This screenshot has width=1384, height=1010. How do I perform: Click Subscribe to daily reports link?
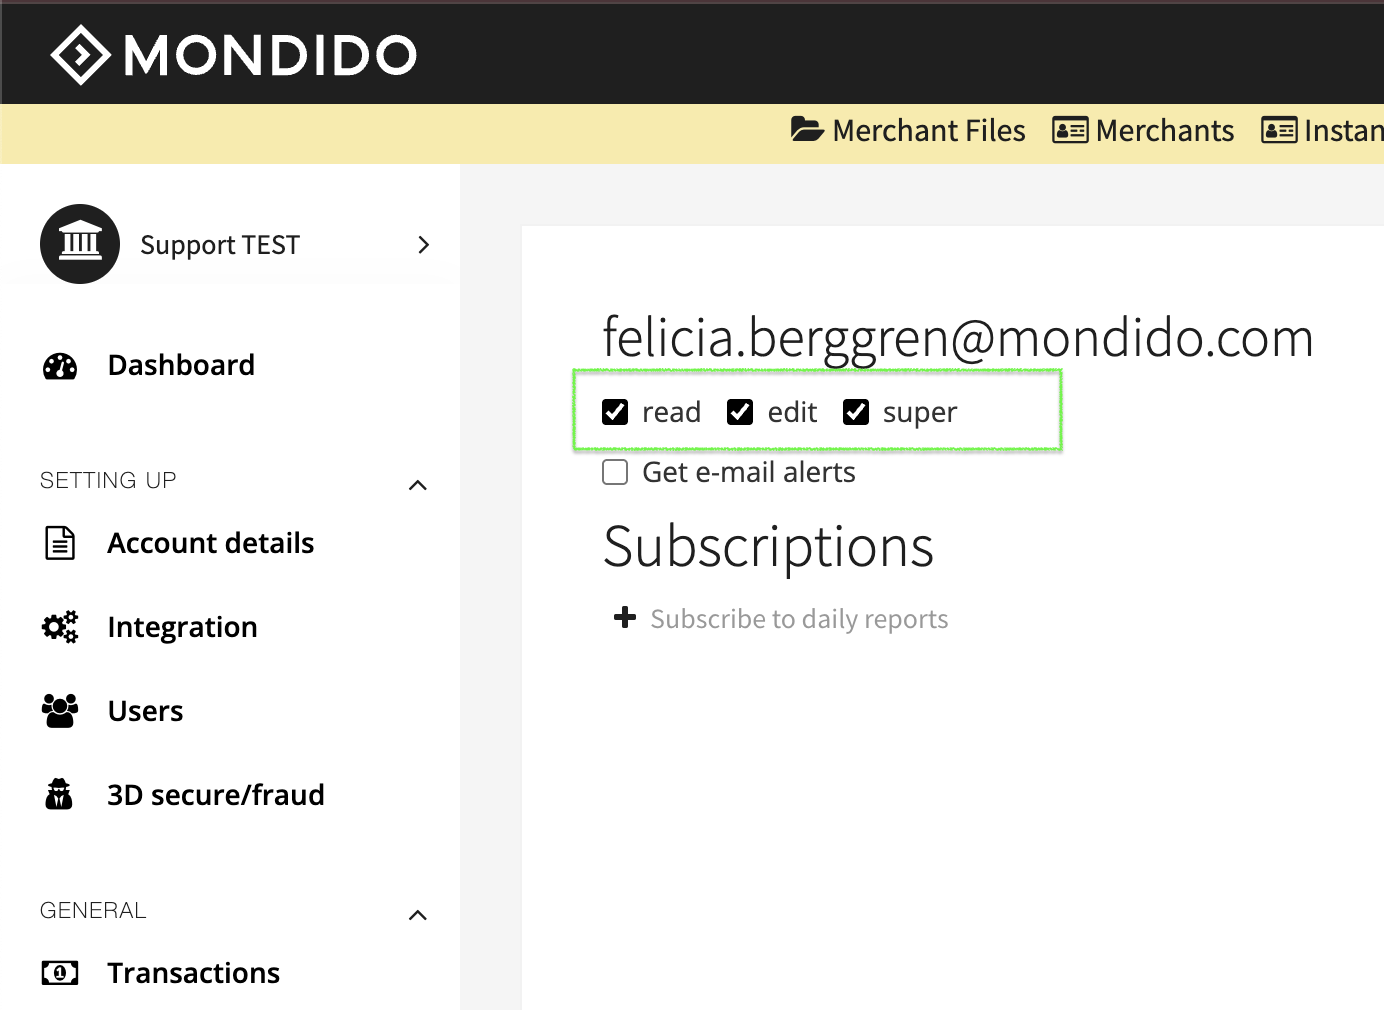coord(799,619)
